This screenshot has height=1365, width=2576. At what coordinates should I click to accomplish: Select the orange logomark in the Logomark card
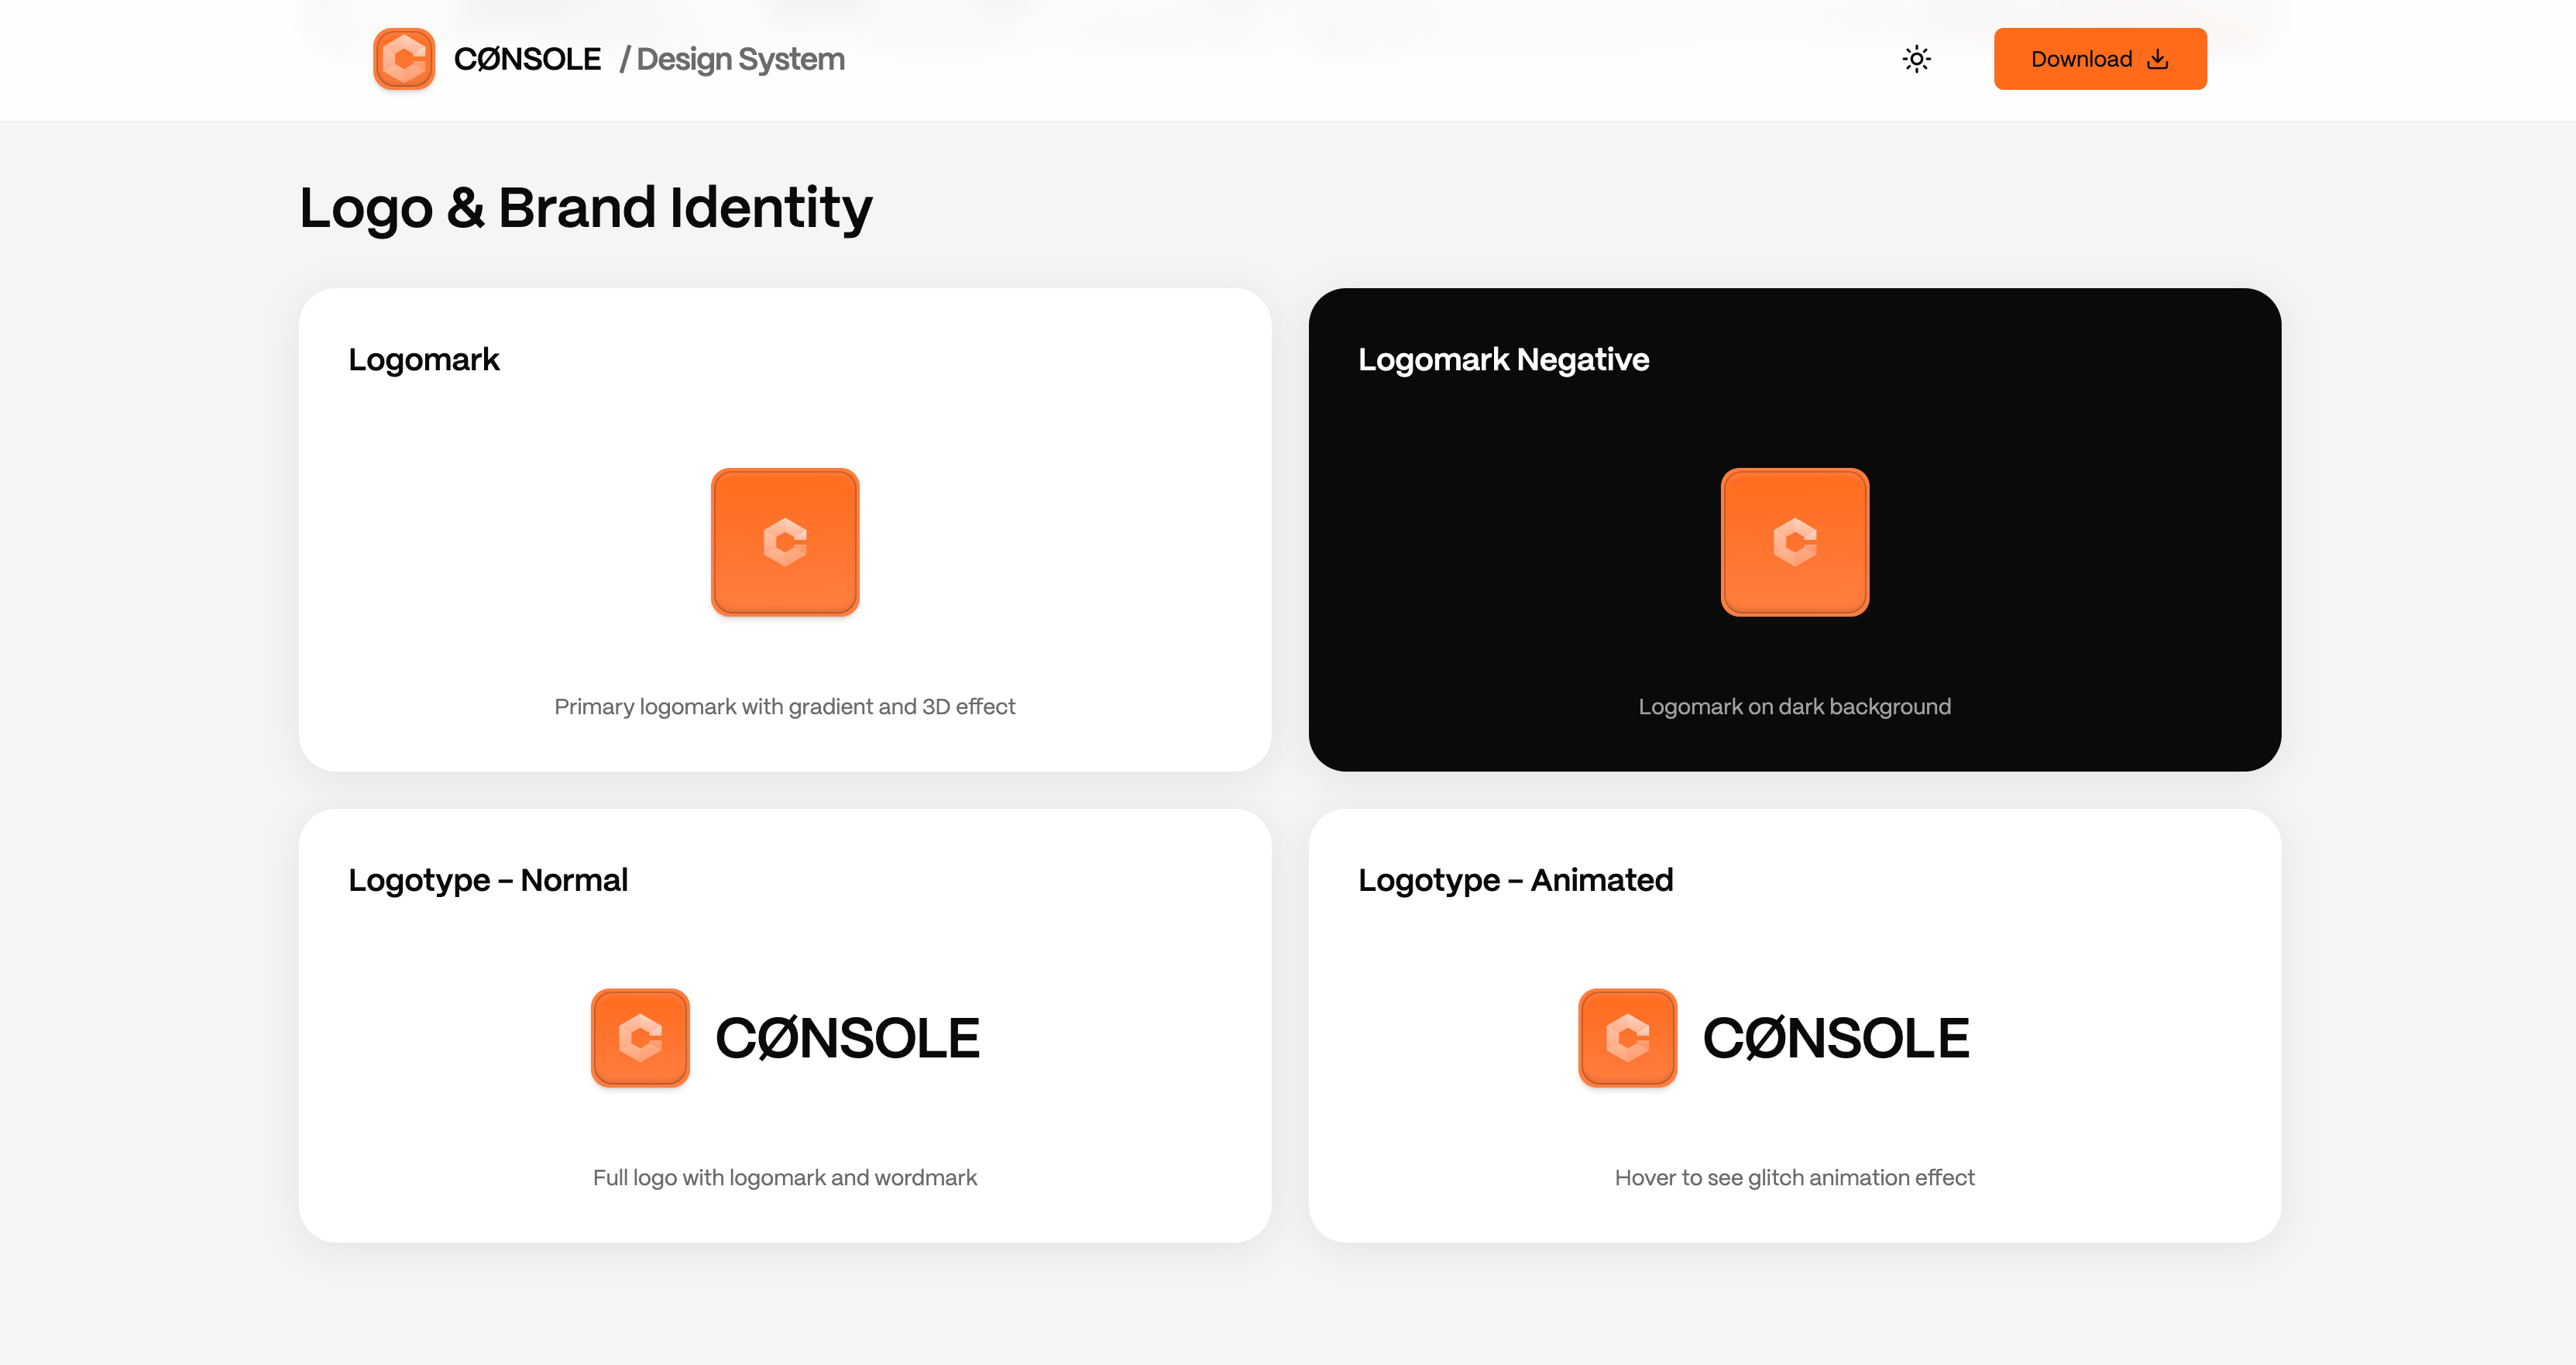pos(785,541)
